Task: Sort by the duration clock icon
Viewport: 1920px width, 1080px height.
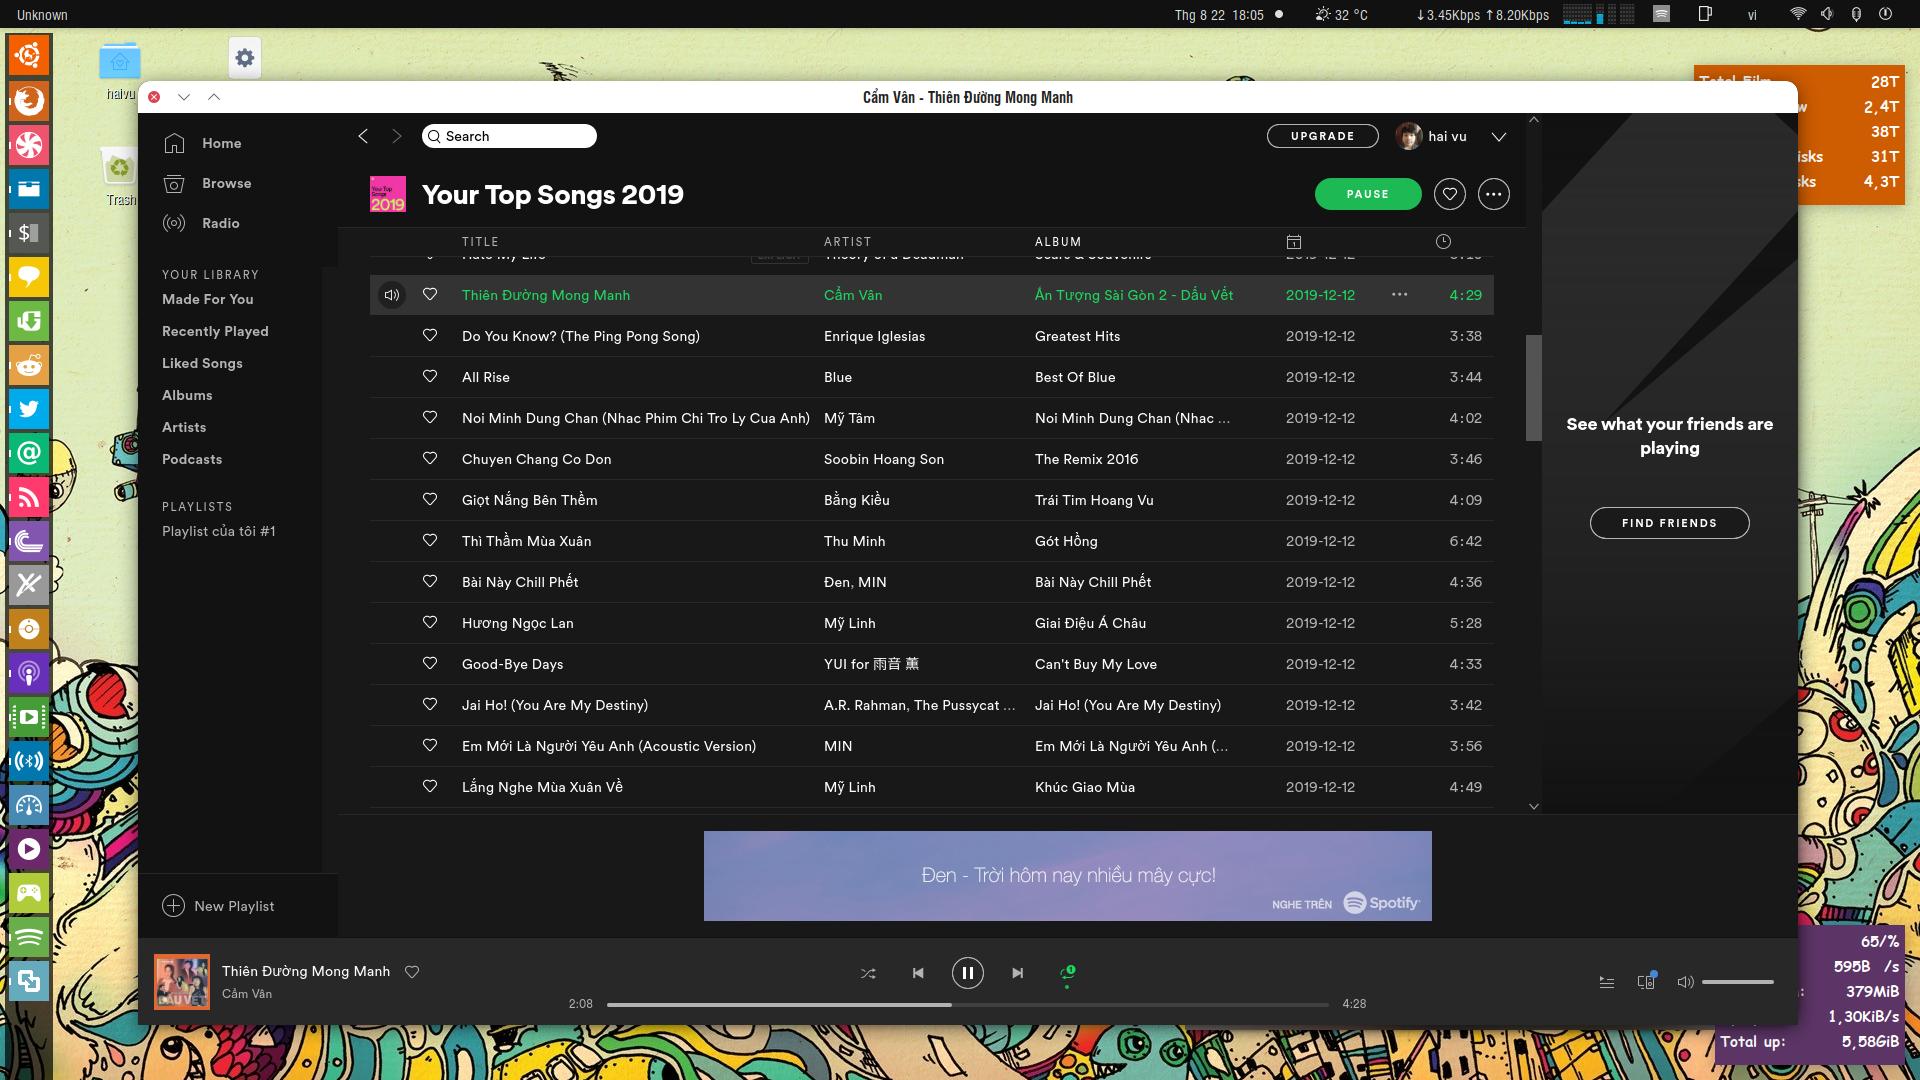Action: (1443, 242)
